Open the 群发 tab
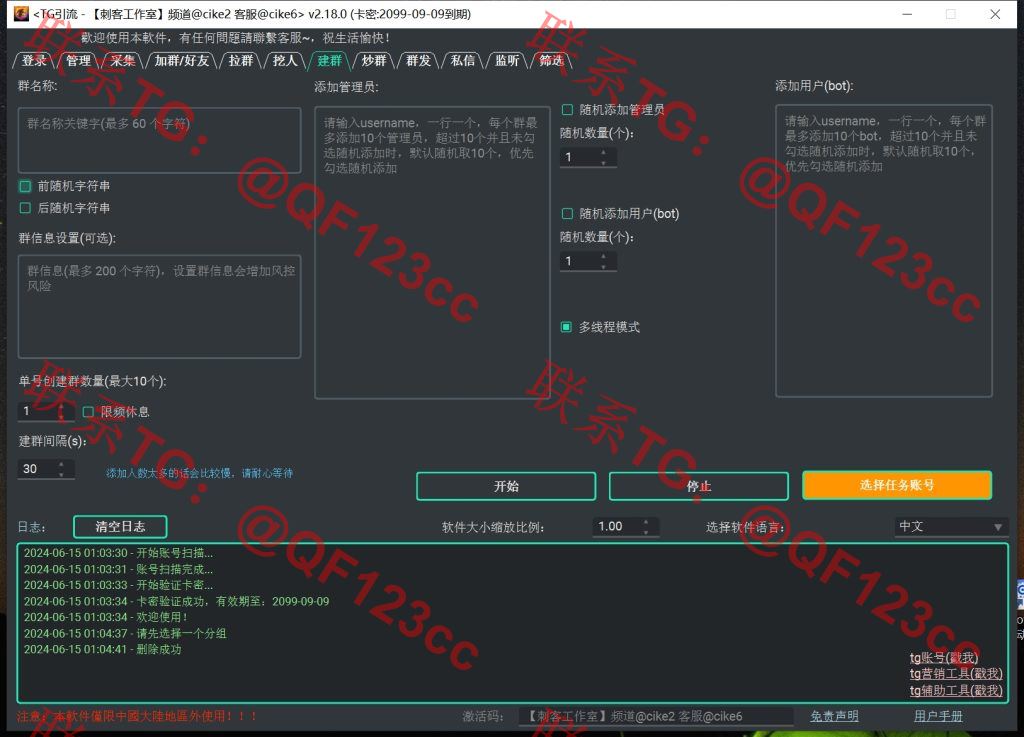 tap(418, 61)
